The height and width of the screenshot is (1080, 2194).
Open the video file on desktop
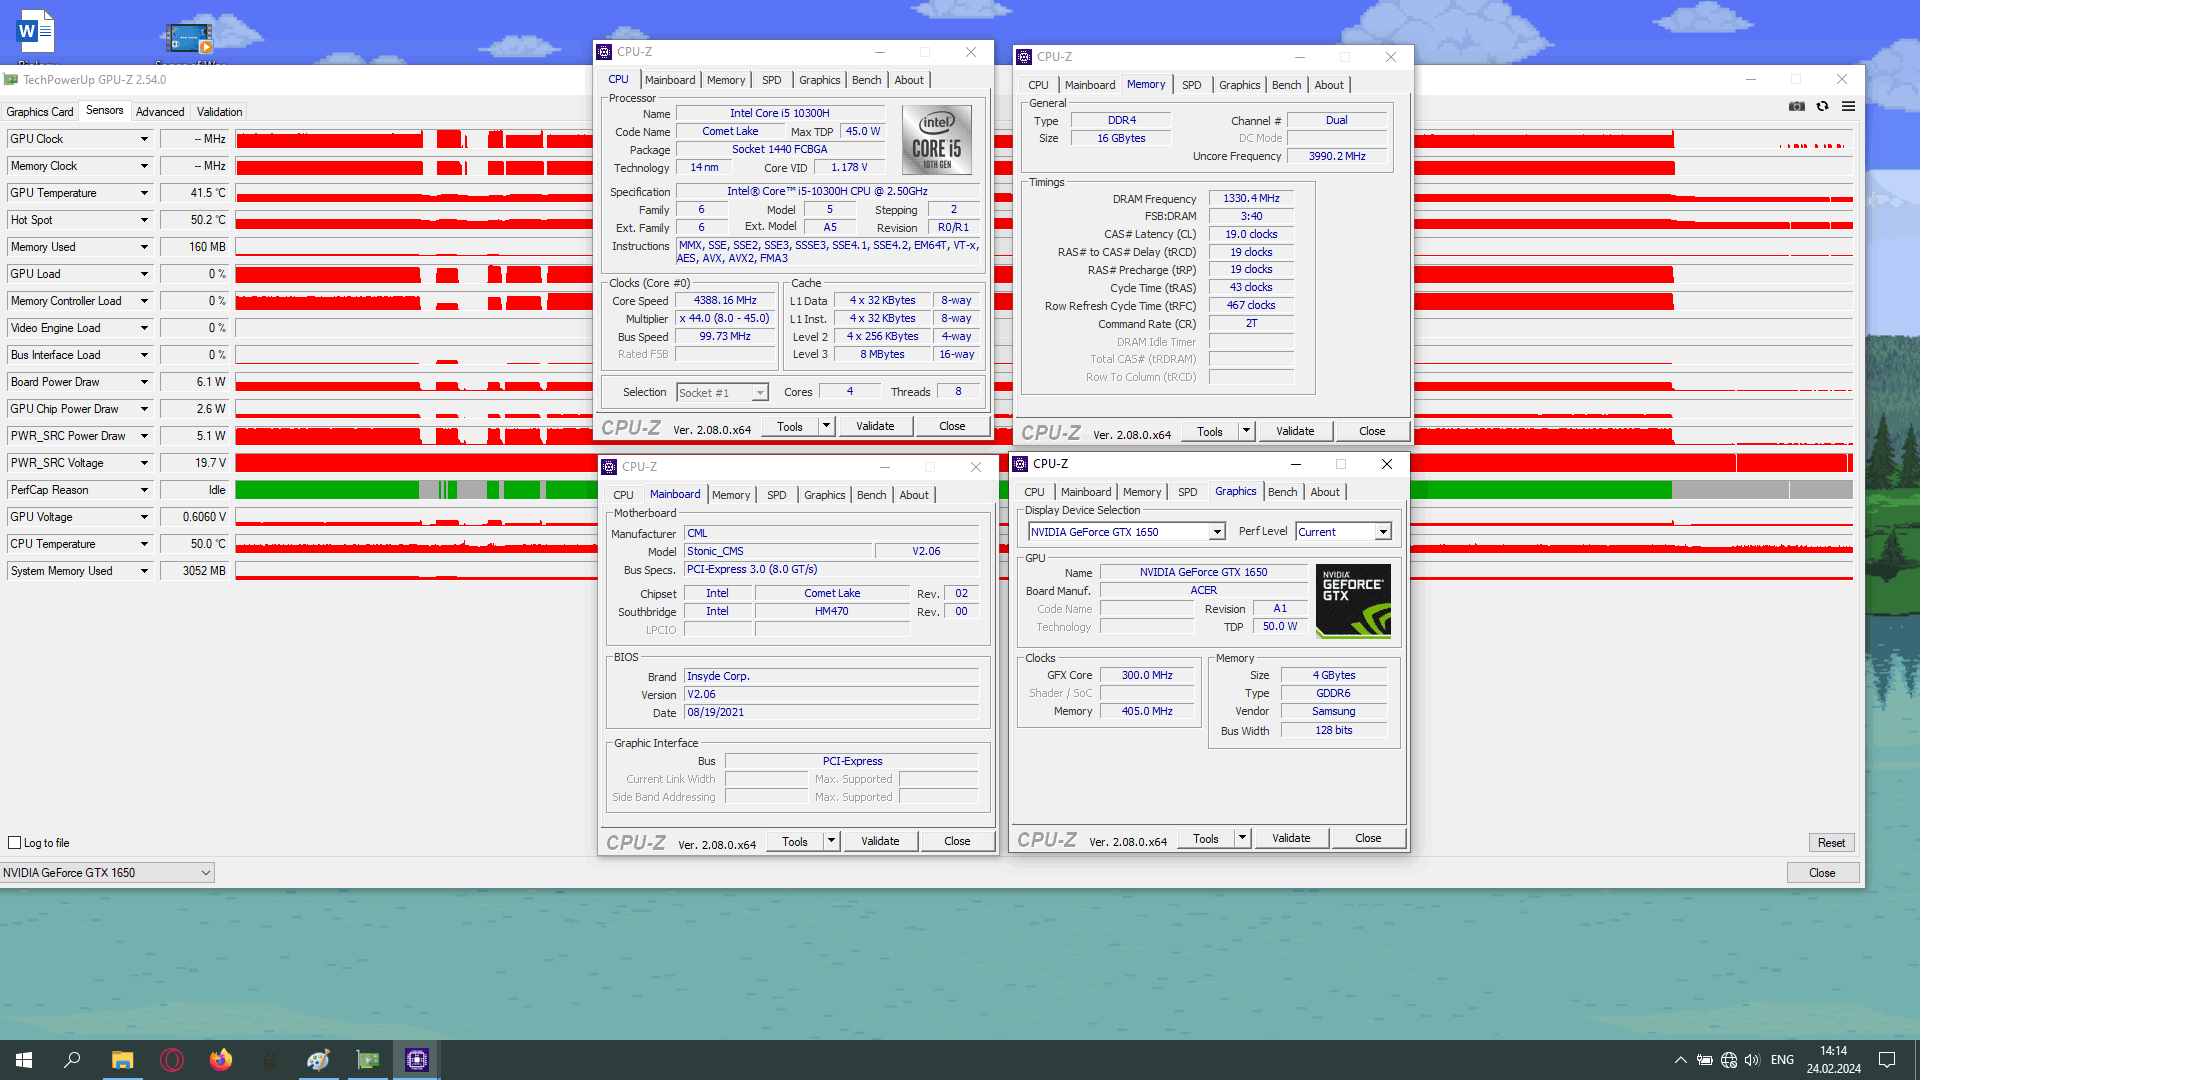click(189, 38)
